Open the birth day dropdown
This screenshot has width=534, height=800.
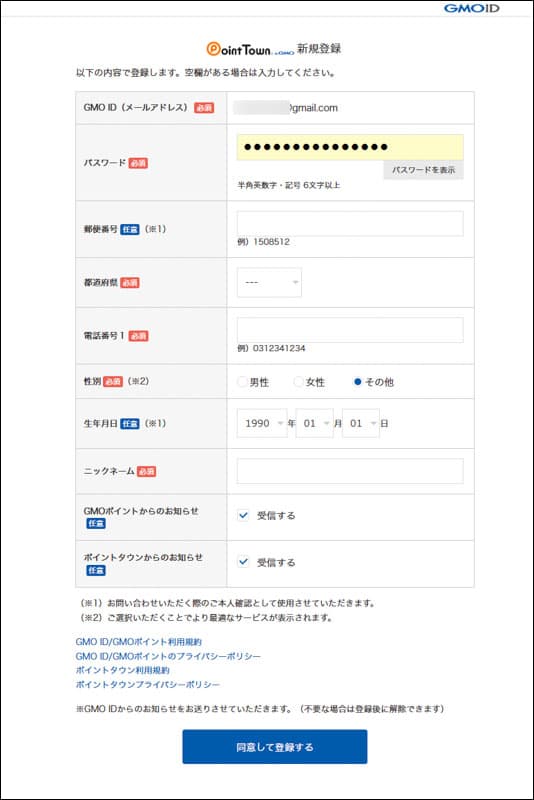[x=361, y=423]
